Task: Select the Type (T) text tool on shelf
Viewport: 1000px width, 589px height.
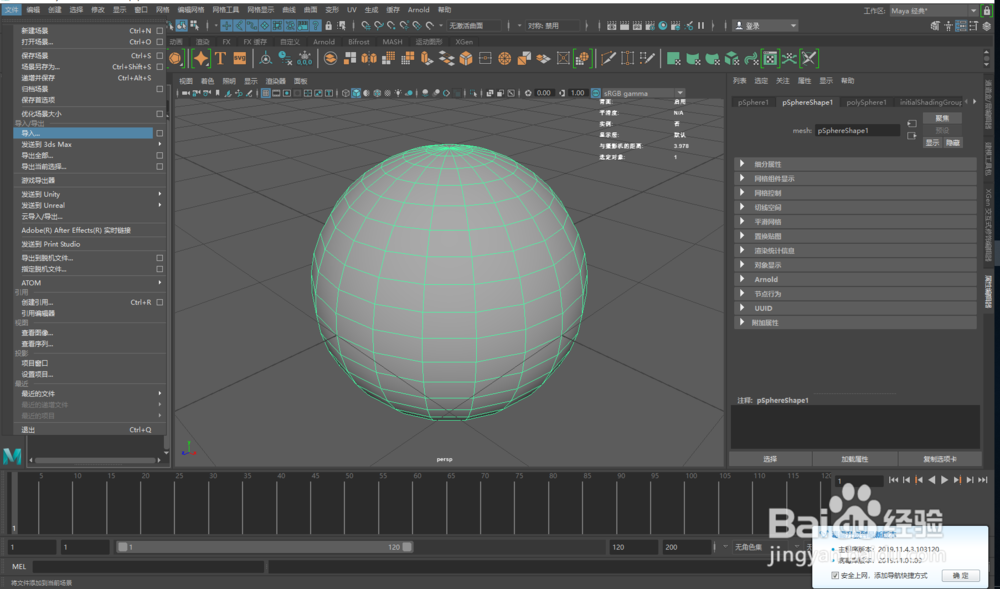Action: pyautogui.click(x=220, y=59)
